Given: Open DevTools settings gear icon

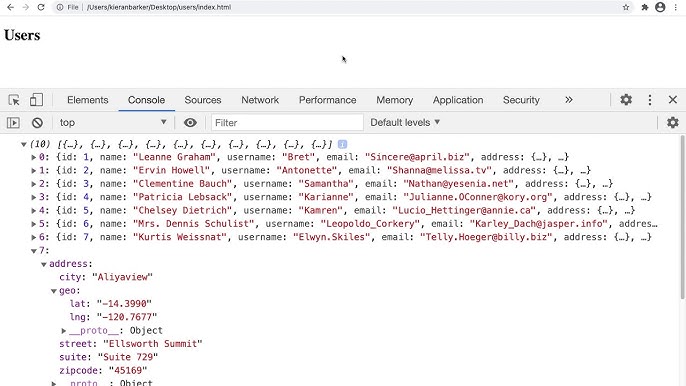Looking at the screenshot, I should (x=626, y=100).
